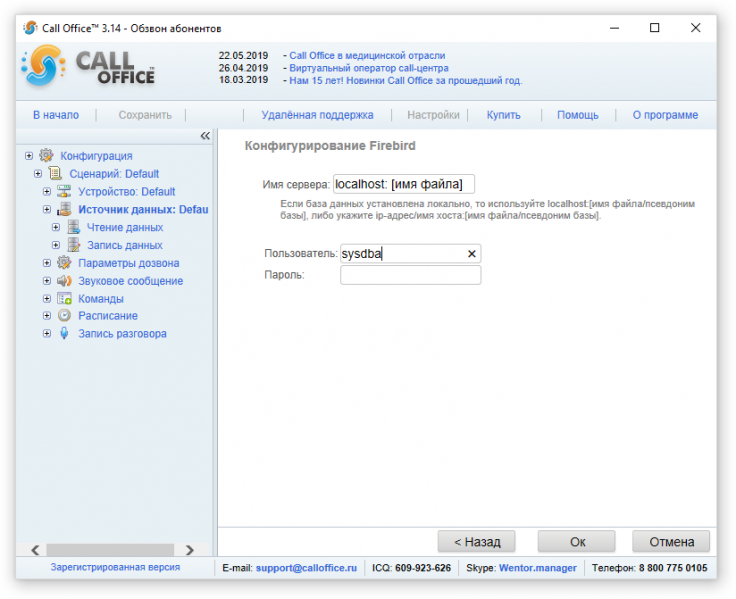This screenshot has width=736, height=599.
Task: Expand the Запись разговора node
Action: coord(46,333)
